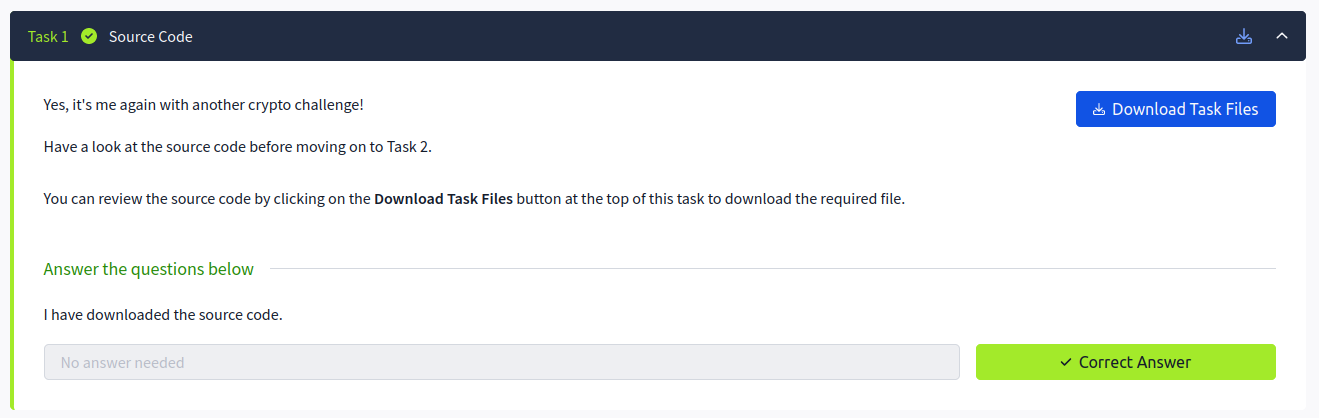
Task: Click the green completed checkmark icon
Action: (89, 36)
